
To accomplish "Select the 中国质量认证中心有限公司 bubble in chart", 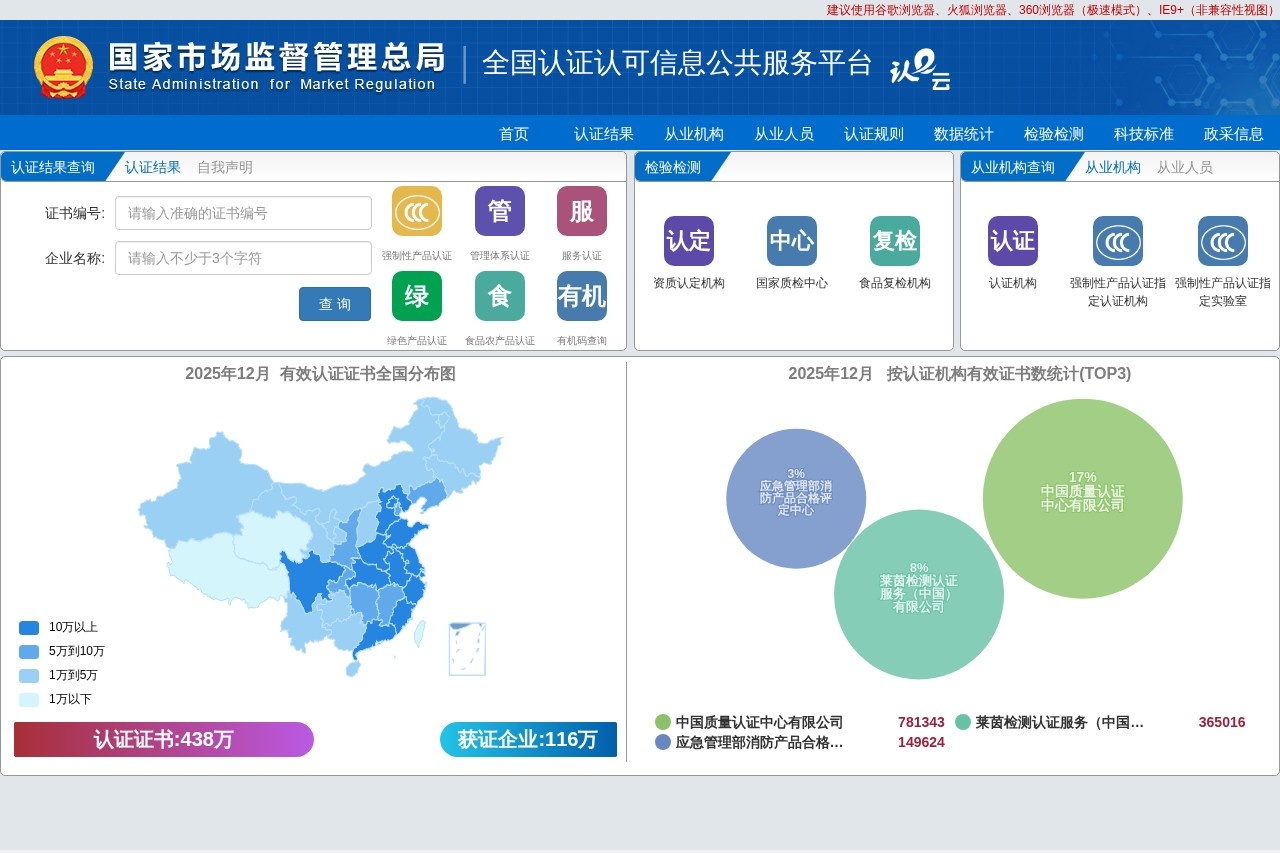I will [1082, 498].
